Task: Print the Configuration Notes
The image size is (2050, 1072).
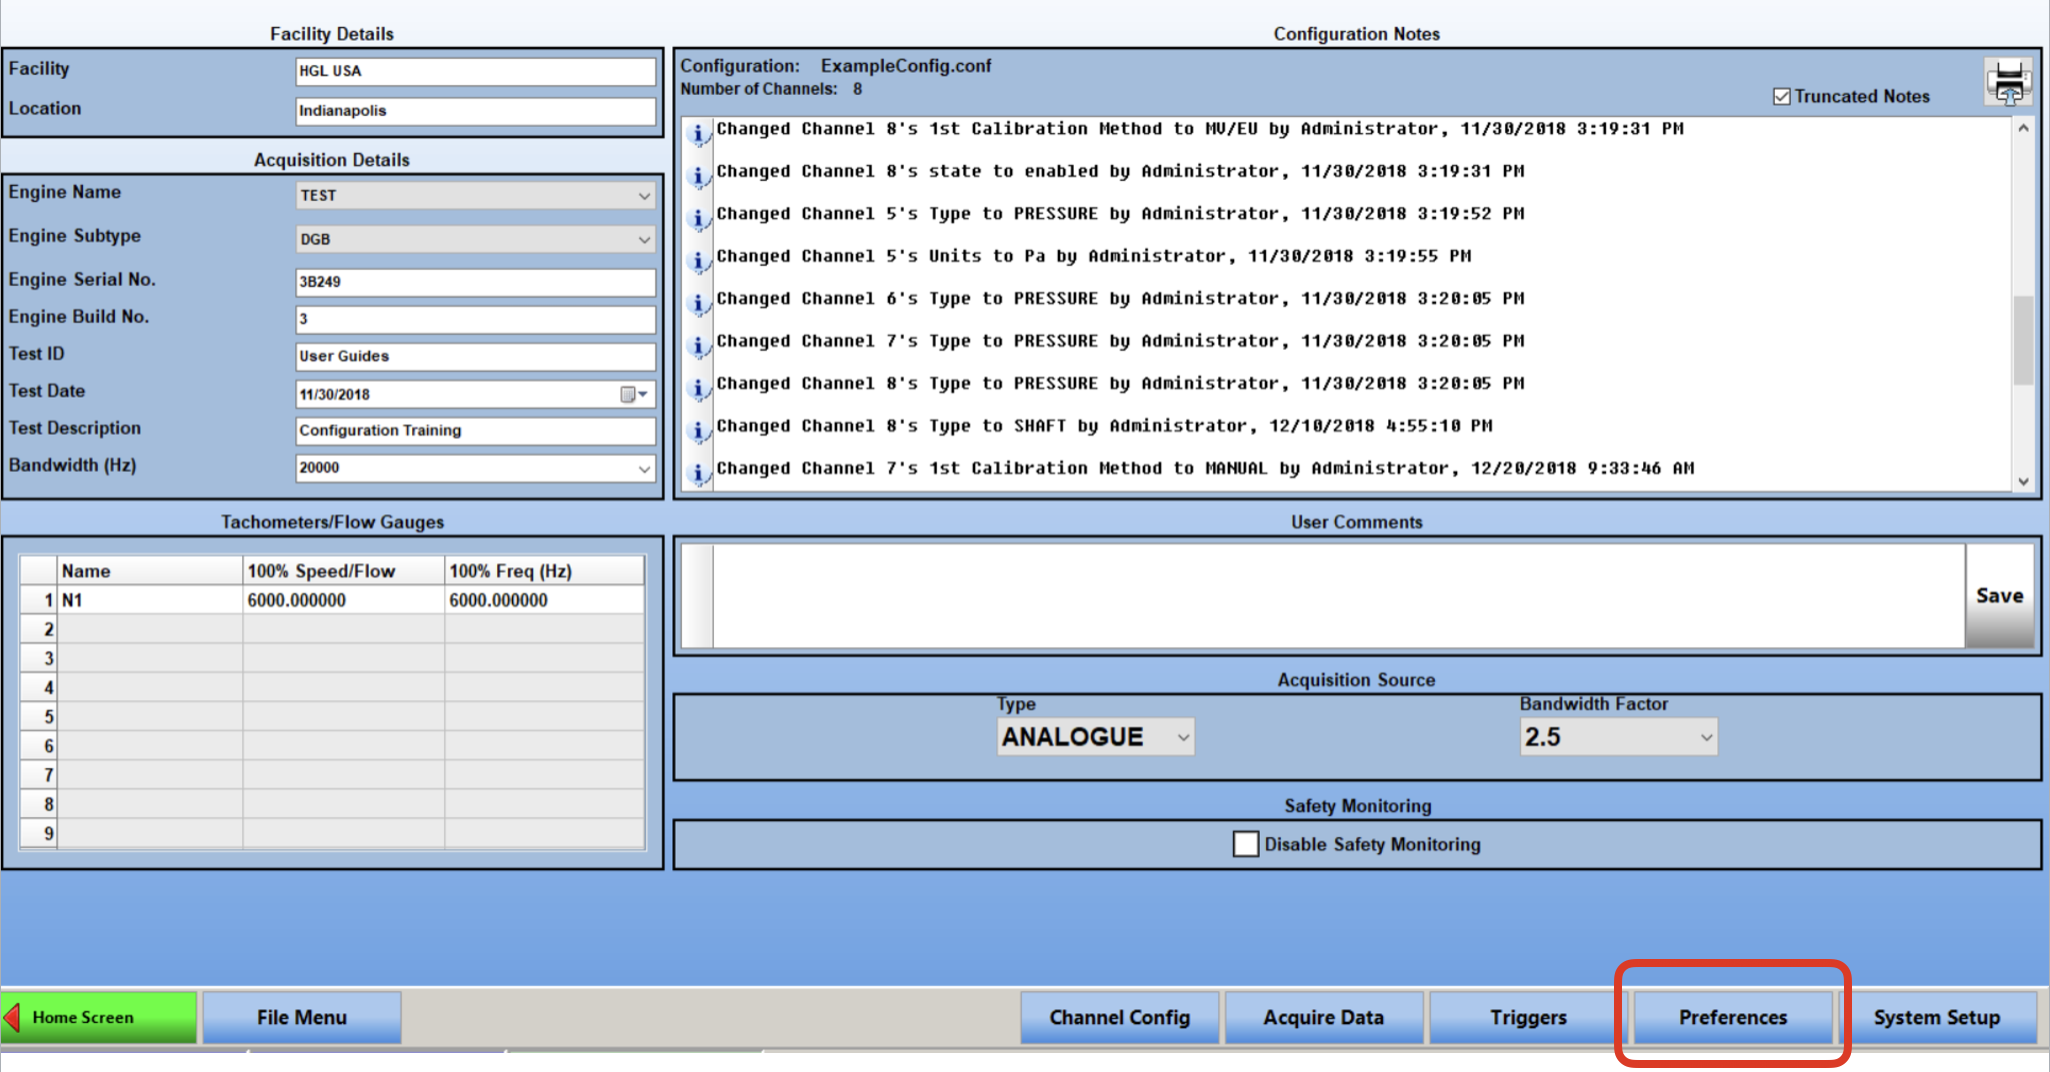Action: tap(2006, 80)
